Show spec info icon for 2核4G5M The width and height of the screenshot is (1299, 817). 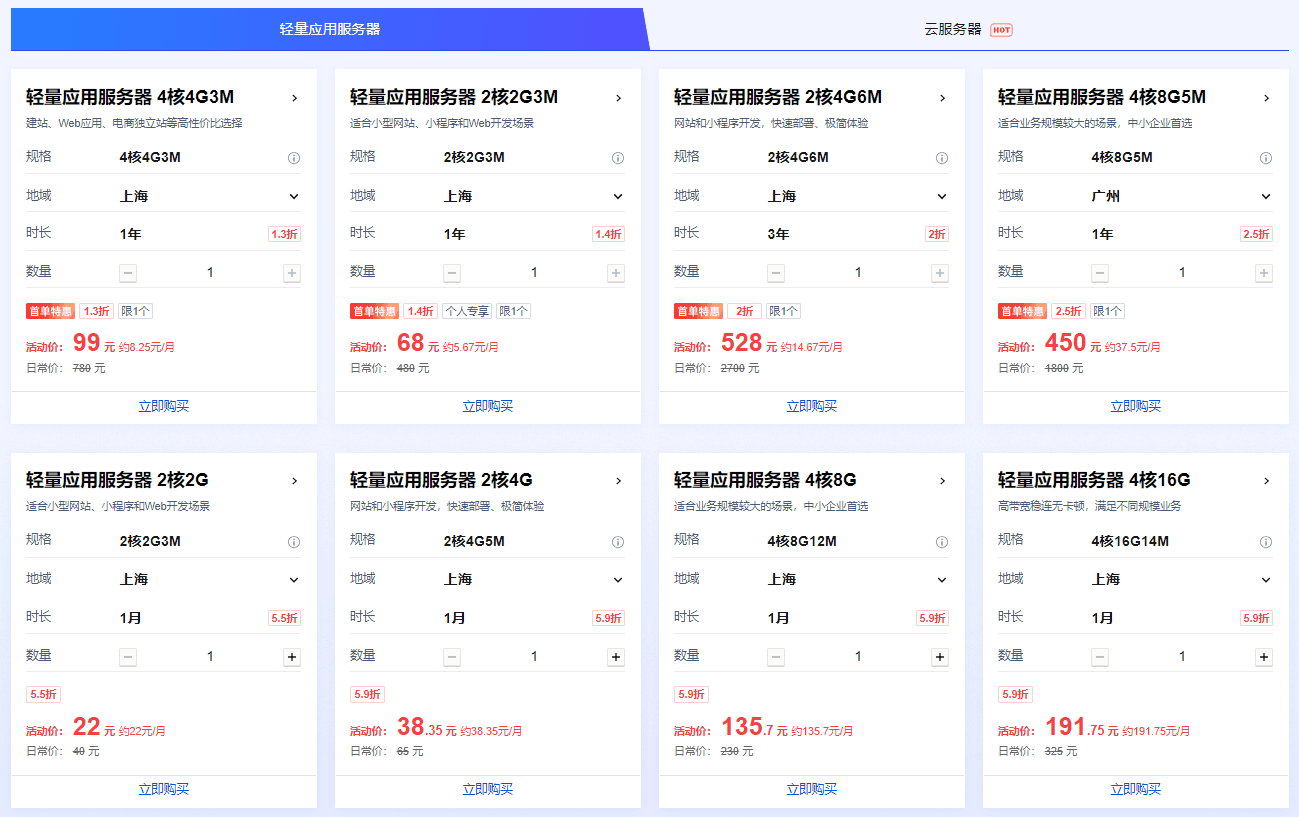pos(618,542)
